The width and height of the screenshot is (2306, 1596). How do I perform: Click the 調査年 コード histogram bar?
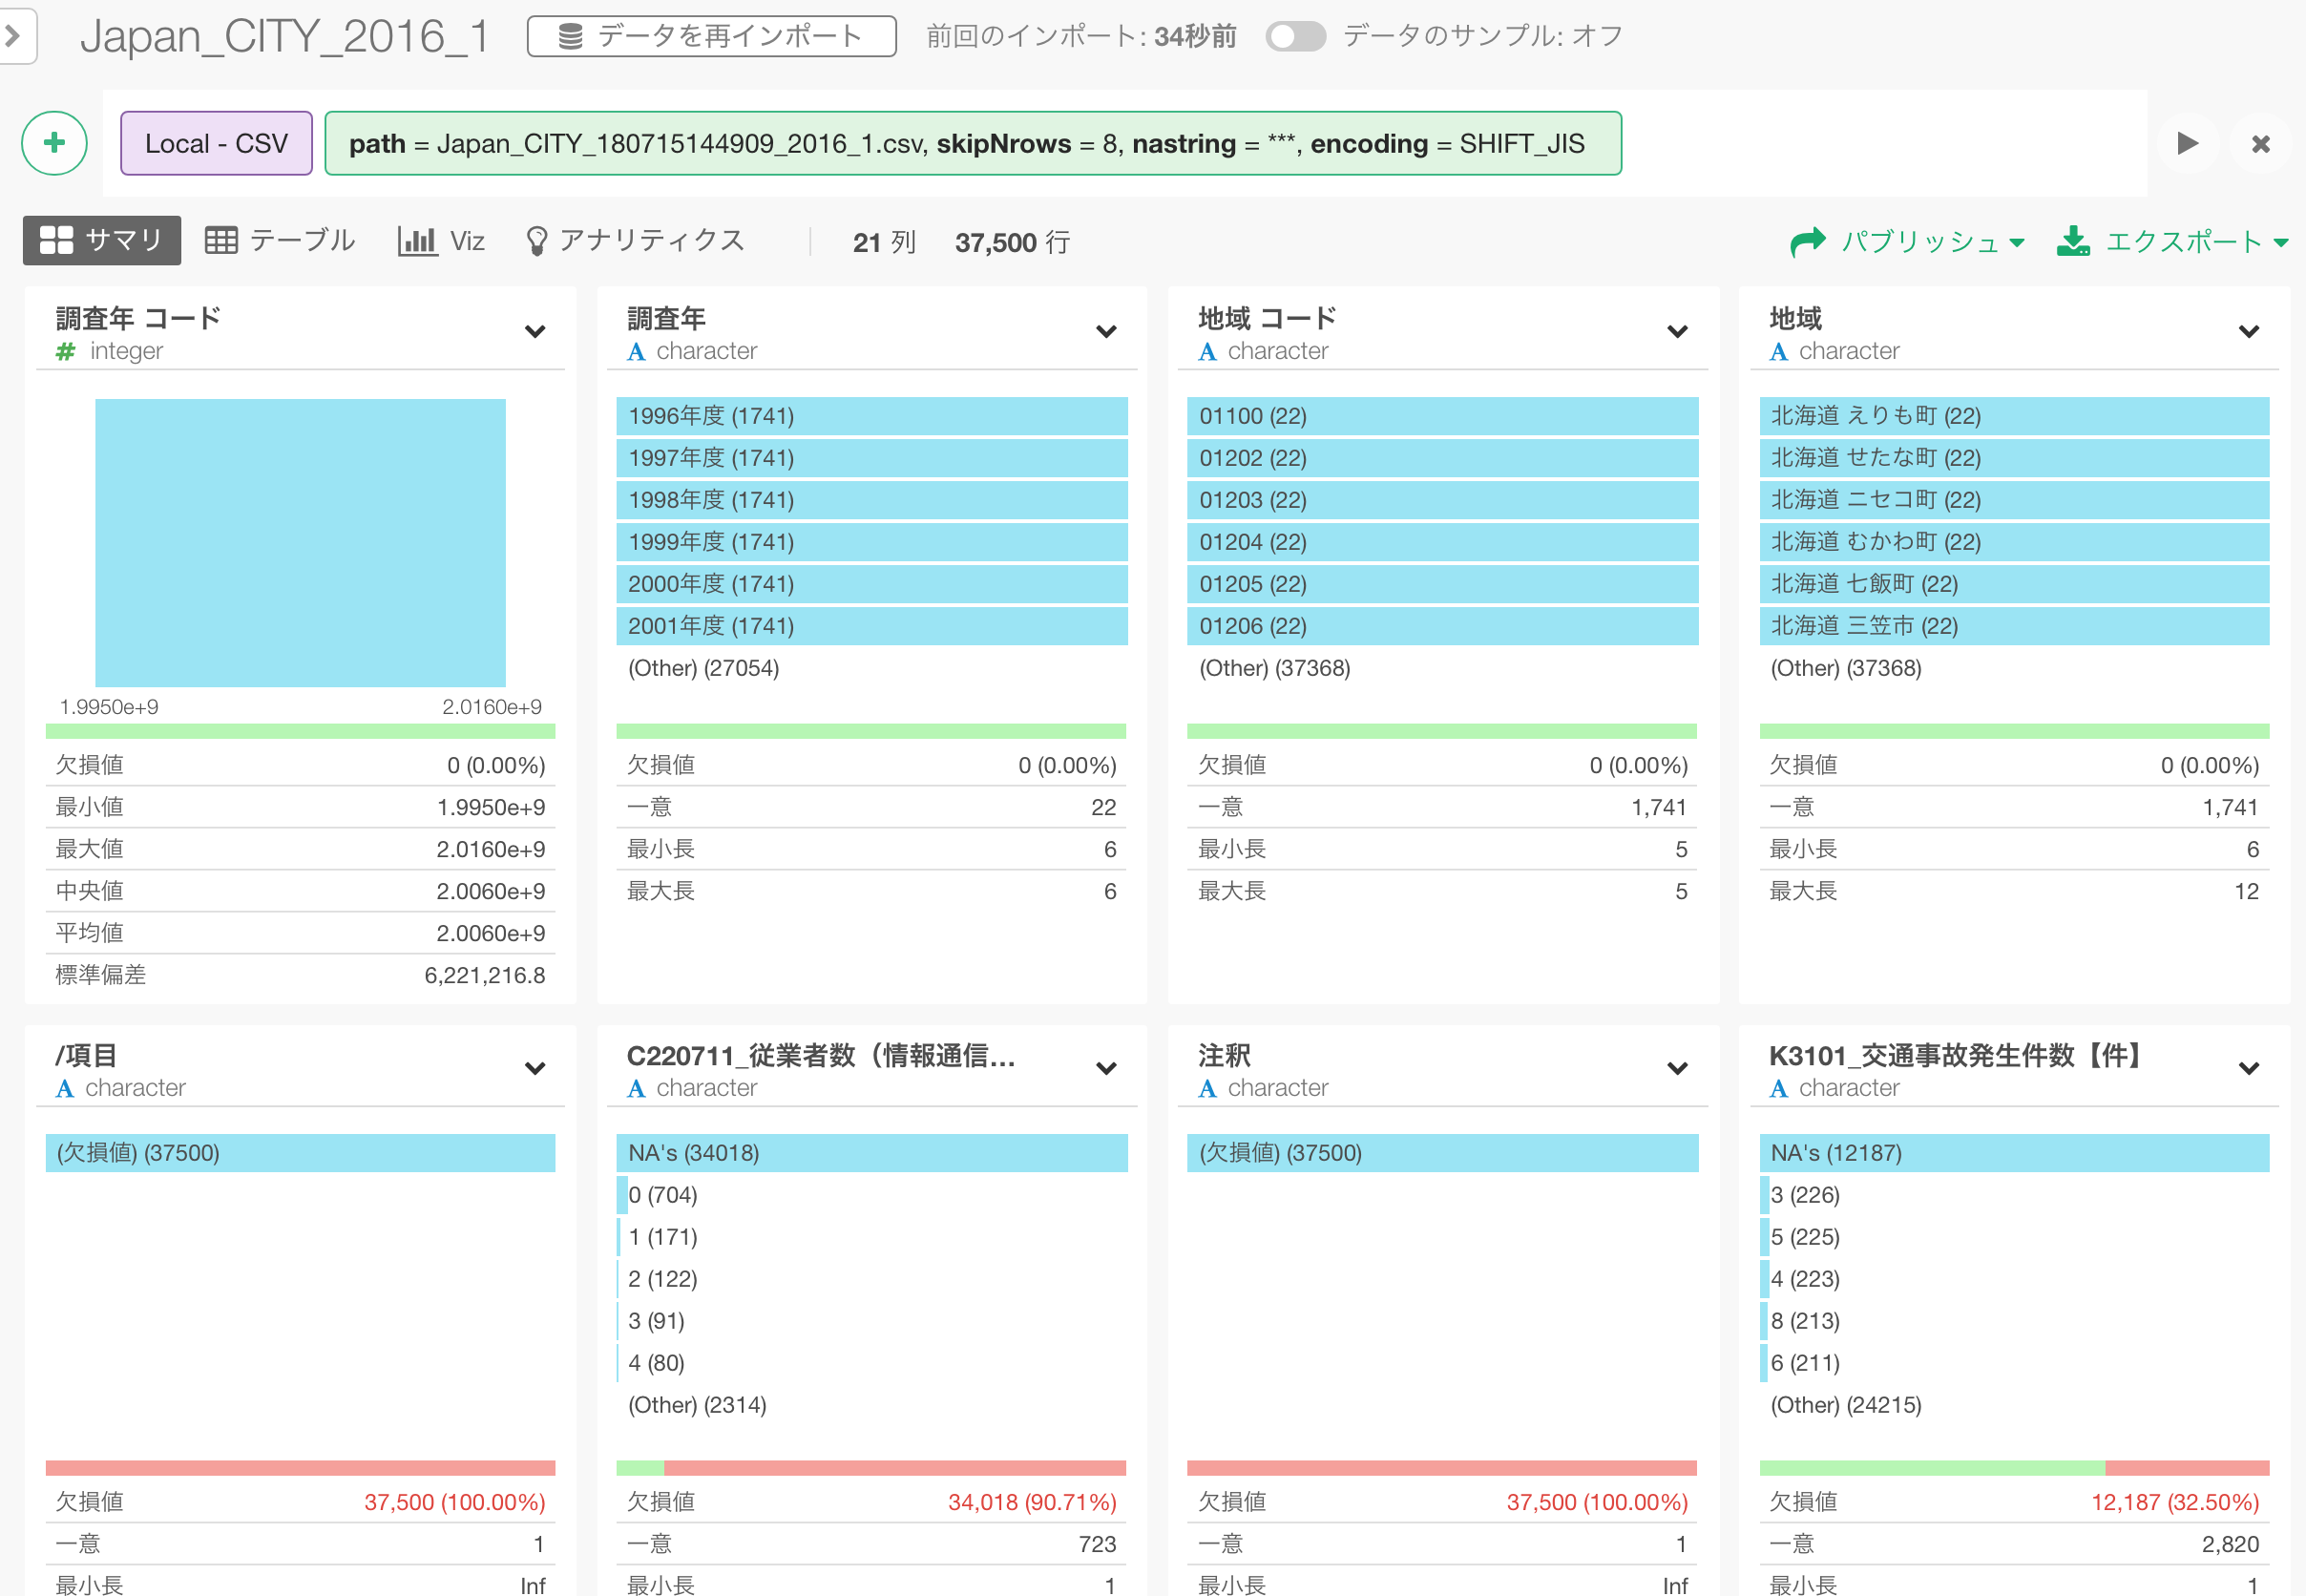pyautogui.click(x=300, y=542)
